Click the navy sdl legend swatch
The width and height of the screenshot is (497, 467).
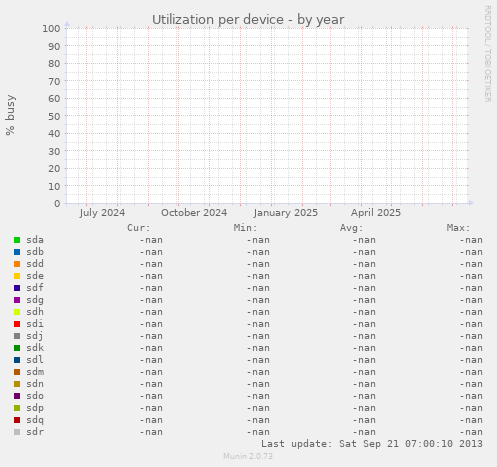17,360
